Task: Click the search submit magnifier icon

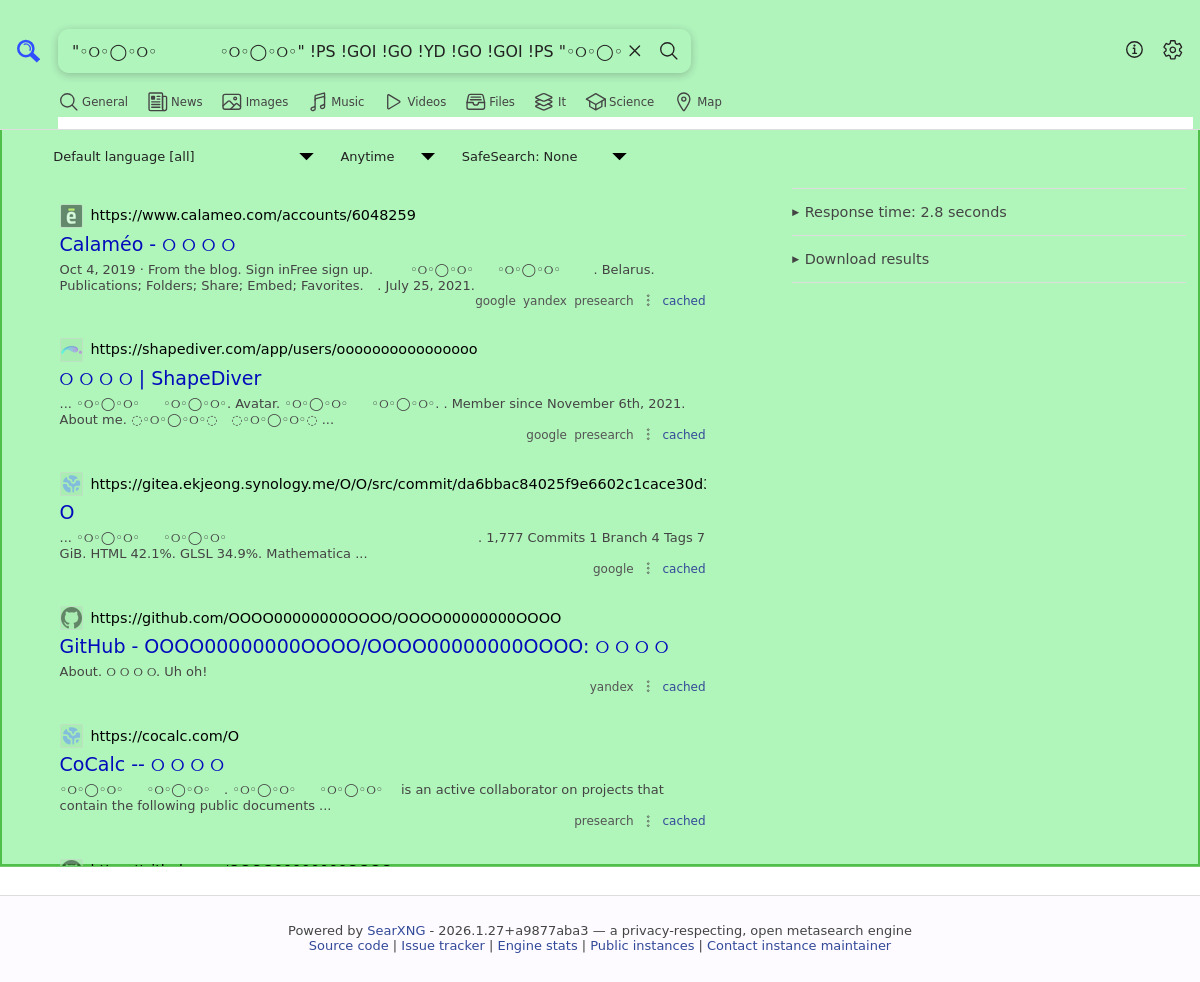Action: (x=669, y=51)
